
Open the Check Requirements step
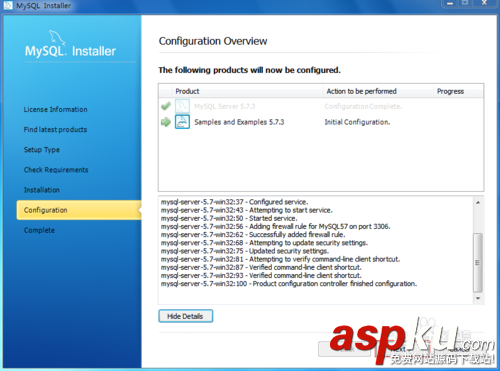pyautogui.click(x=56, y=170)
